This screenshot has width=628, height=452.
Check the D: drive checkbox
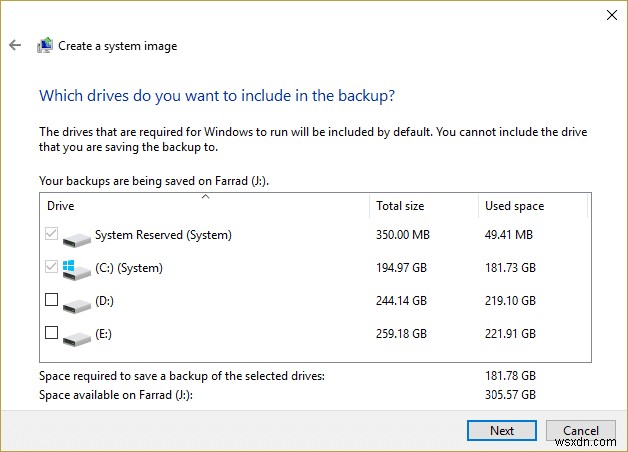tap(53, 300)
